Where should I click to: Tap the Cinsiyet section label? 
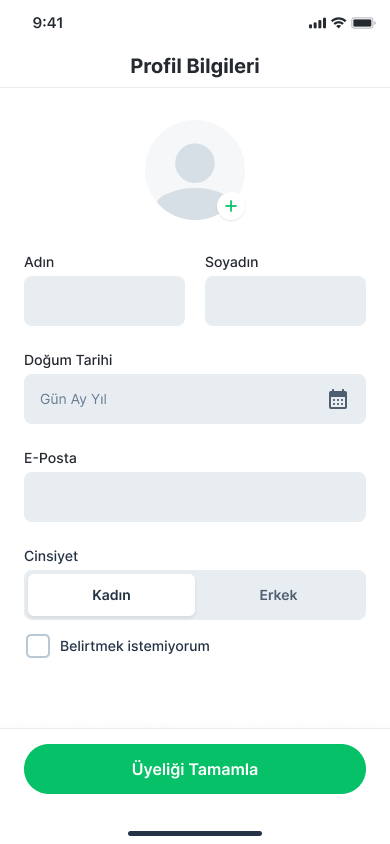click(51, 556)
